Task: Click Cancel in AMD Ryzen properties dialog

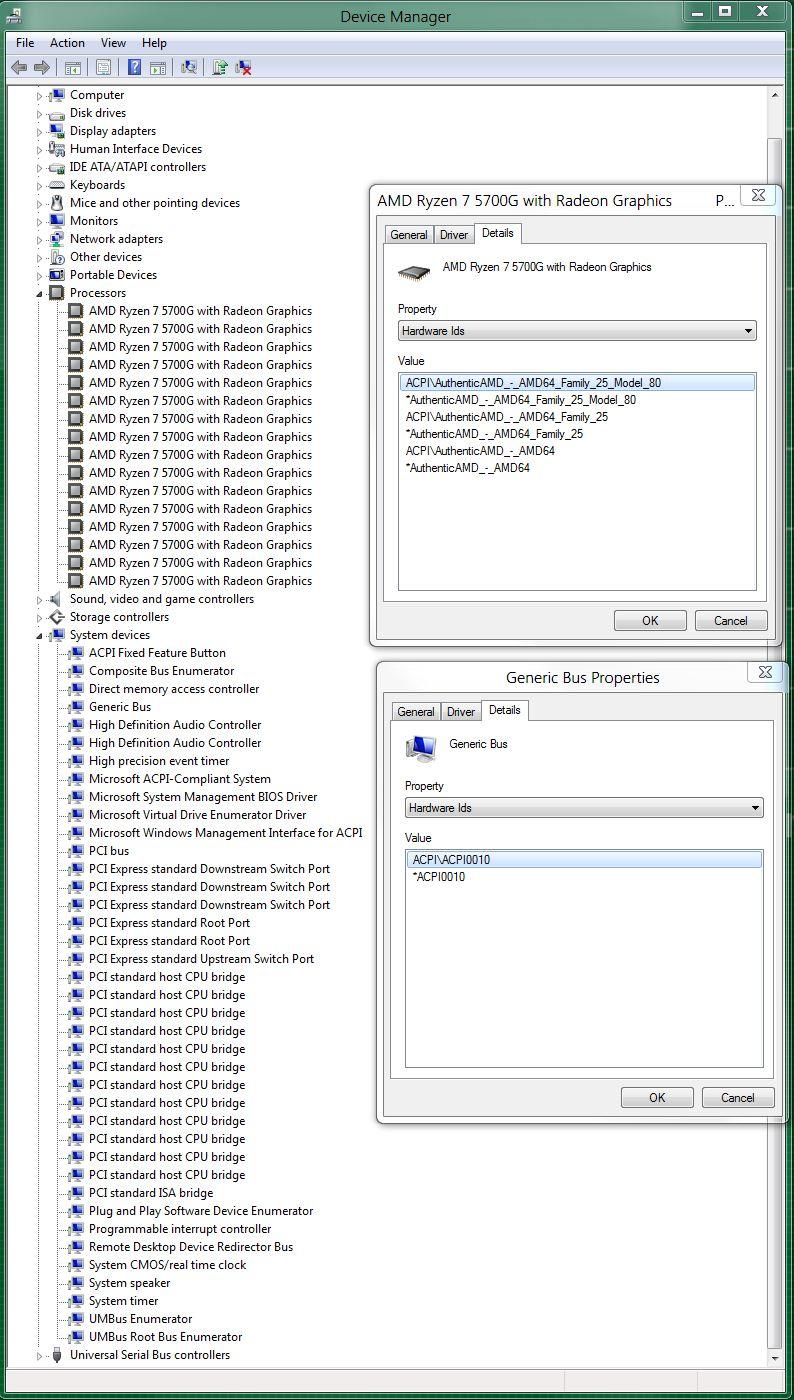Action: point(731,620)
